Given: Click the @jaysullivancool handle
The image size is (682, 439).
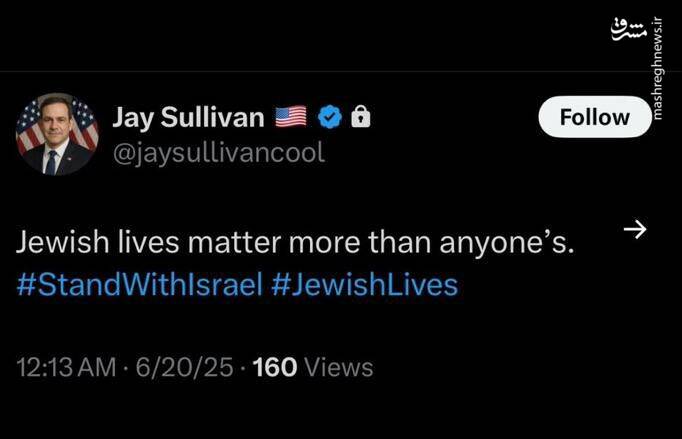Looking at the screenshot, I should pos(218,153).
